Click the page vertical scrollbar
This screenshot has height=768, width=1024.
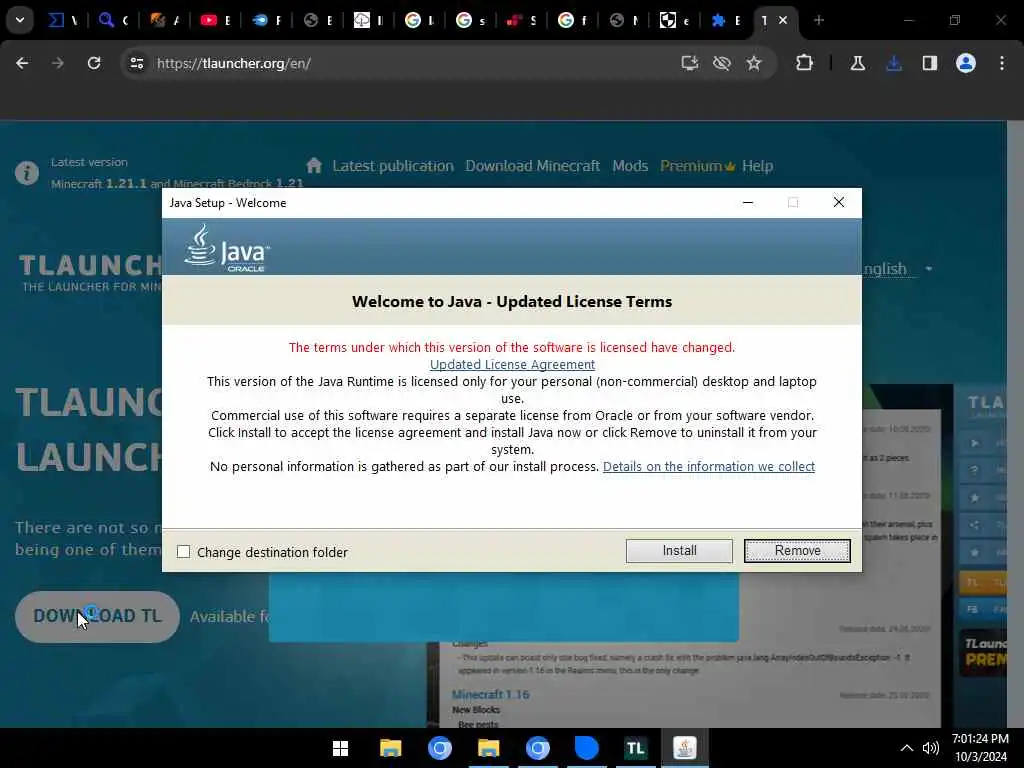[1015, 424]
